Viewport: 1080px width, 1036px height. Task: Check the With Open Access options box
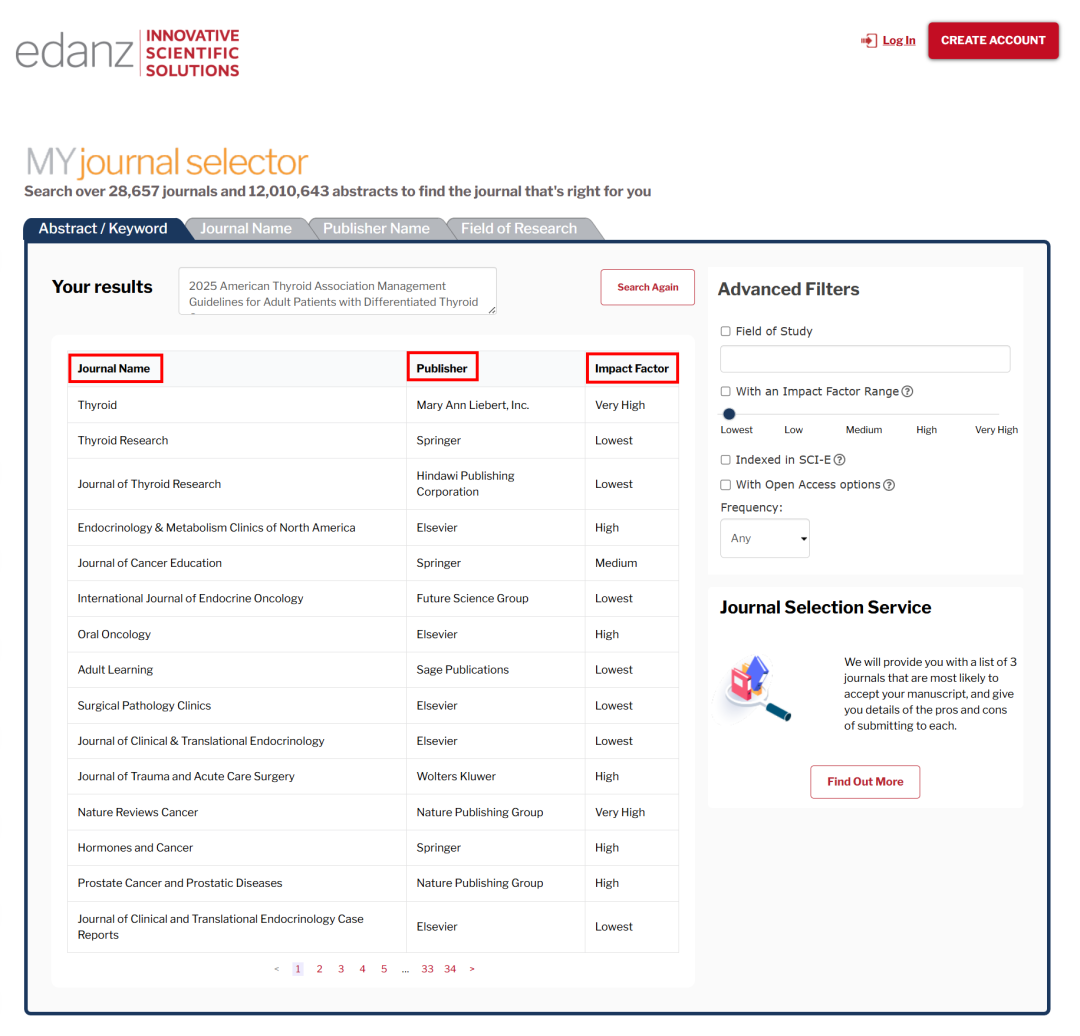726,485
